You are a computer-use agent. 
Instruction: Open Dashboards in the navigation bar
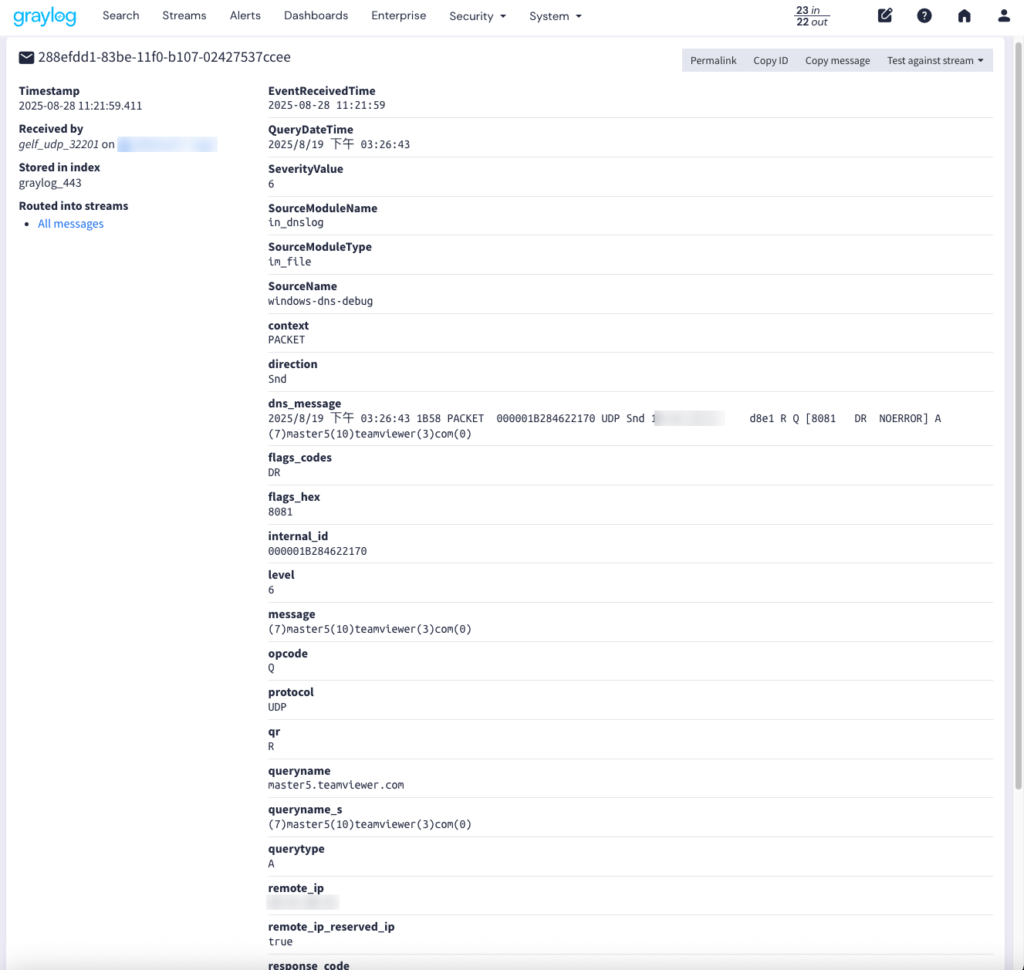[x=315, y=16]
